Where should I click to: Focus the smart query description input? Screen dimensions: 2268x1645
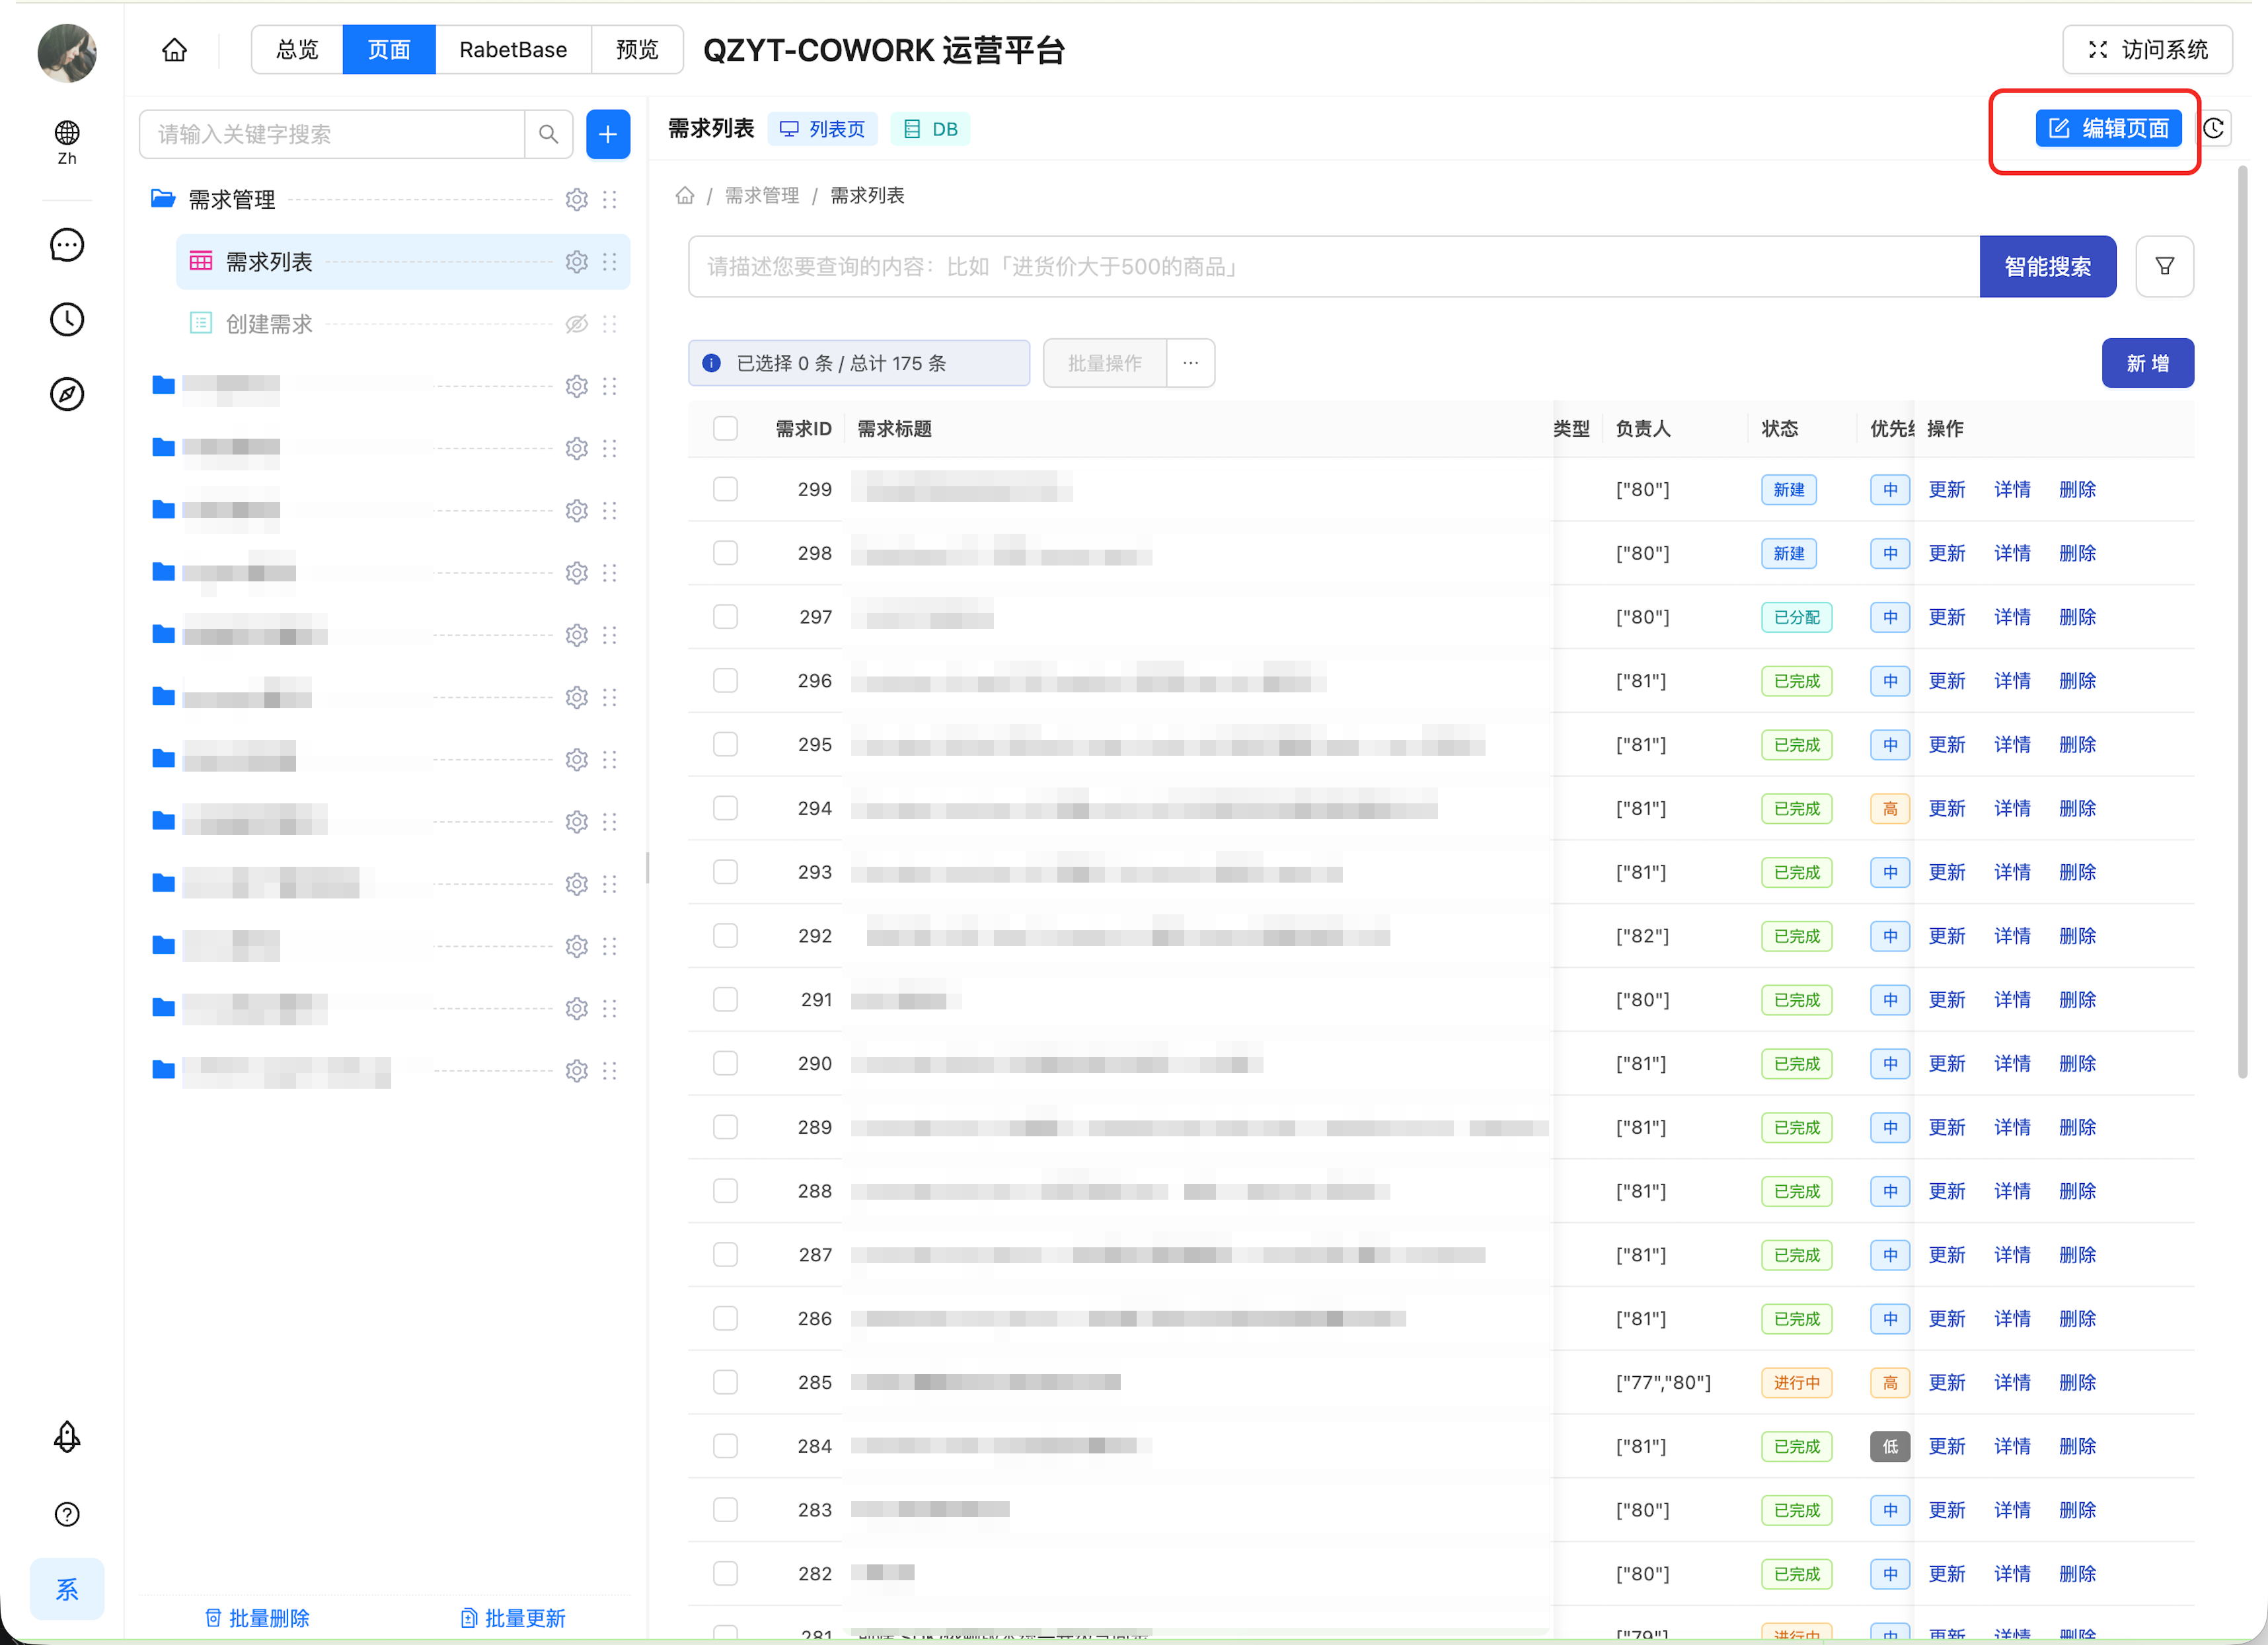pyautogui.click(x=1334, y=266)
